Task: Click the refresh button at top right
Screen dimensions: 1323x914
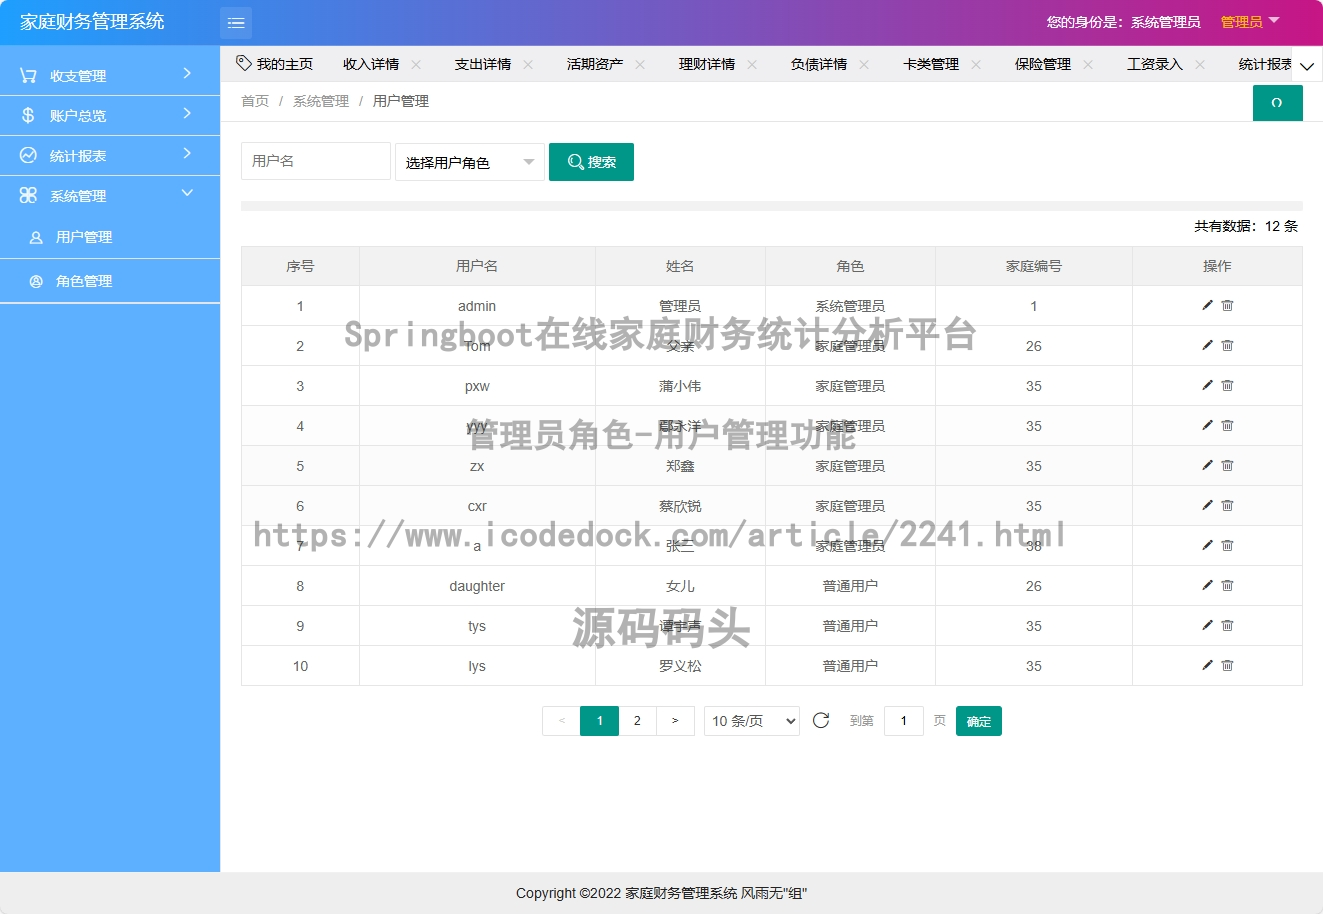Action: point(1277,103)
